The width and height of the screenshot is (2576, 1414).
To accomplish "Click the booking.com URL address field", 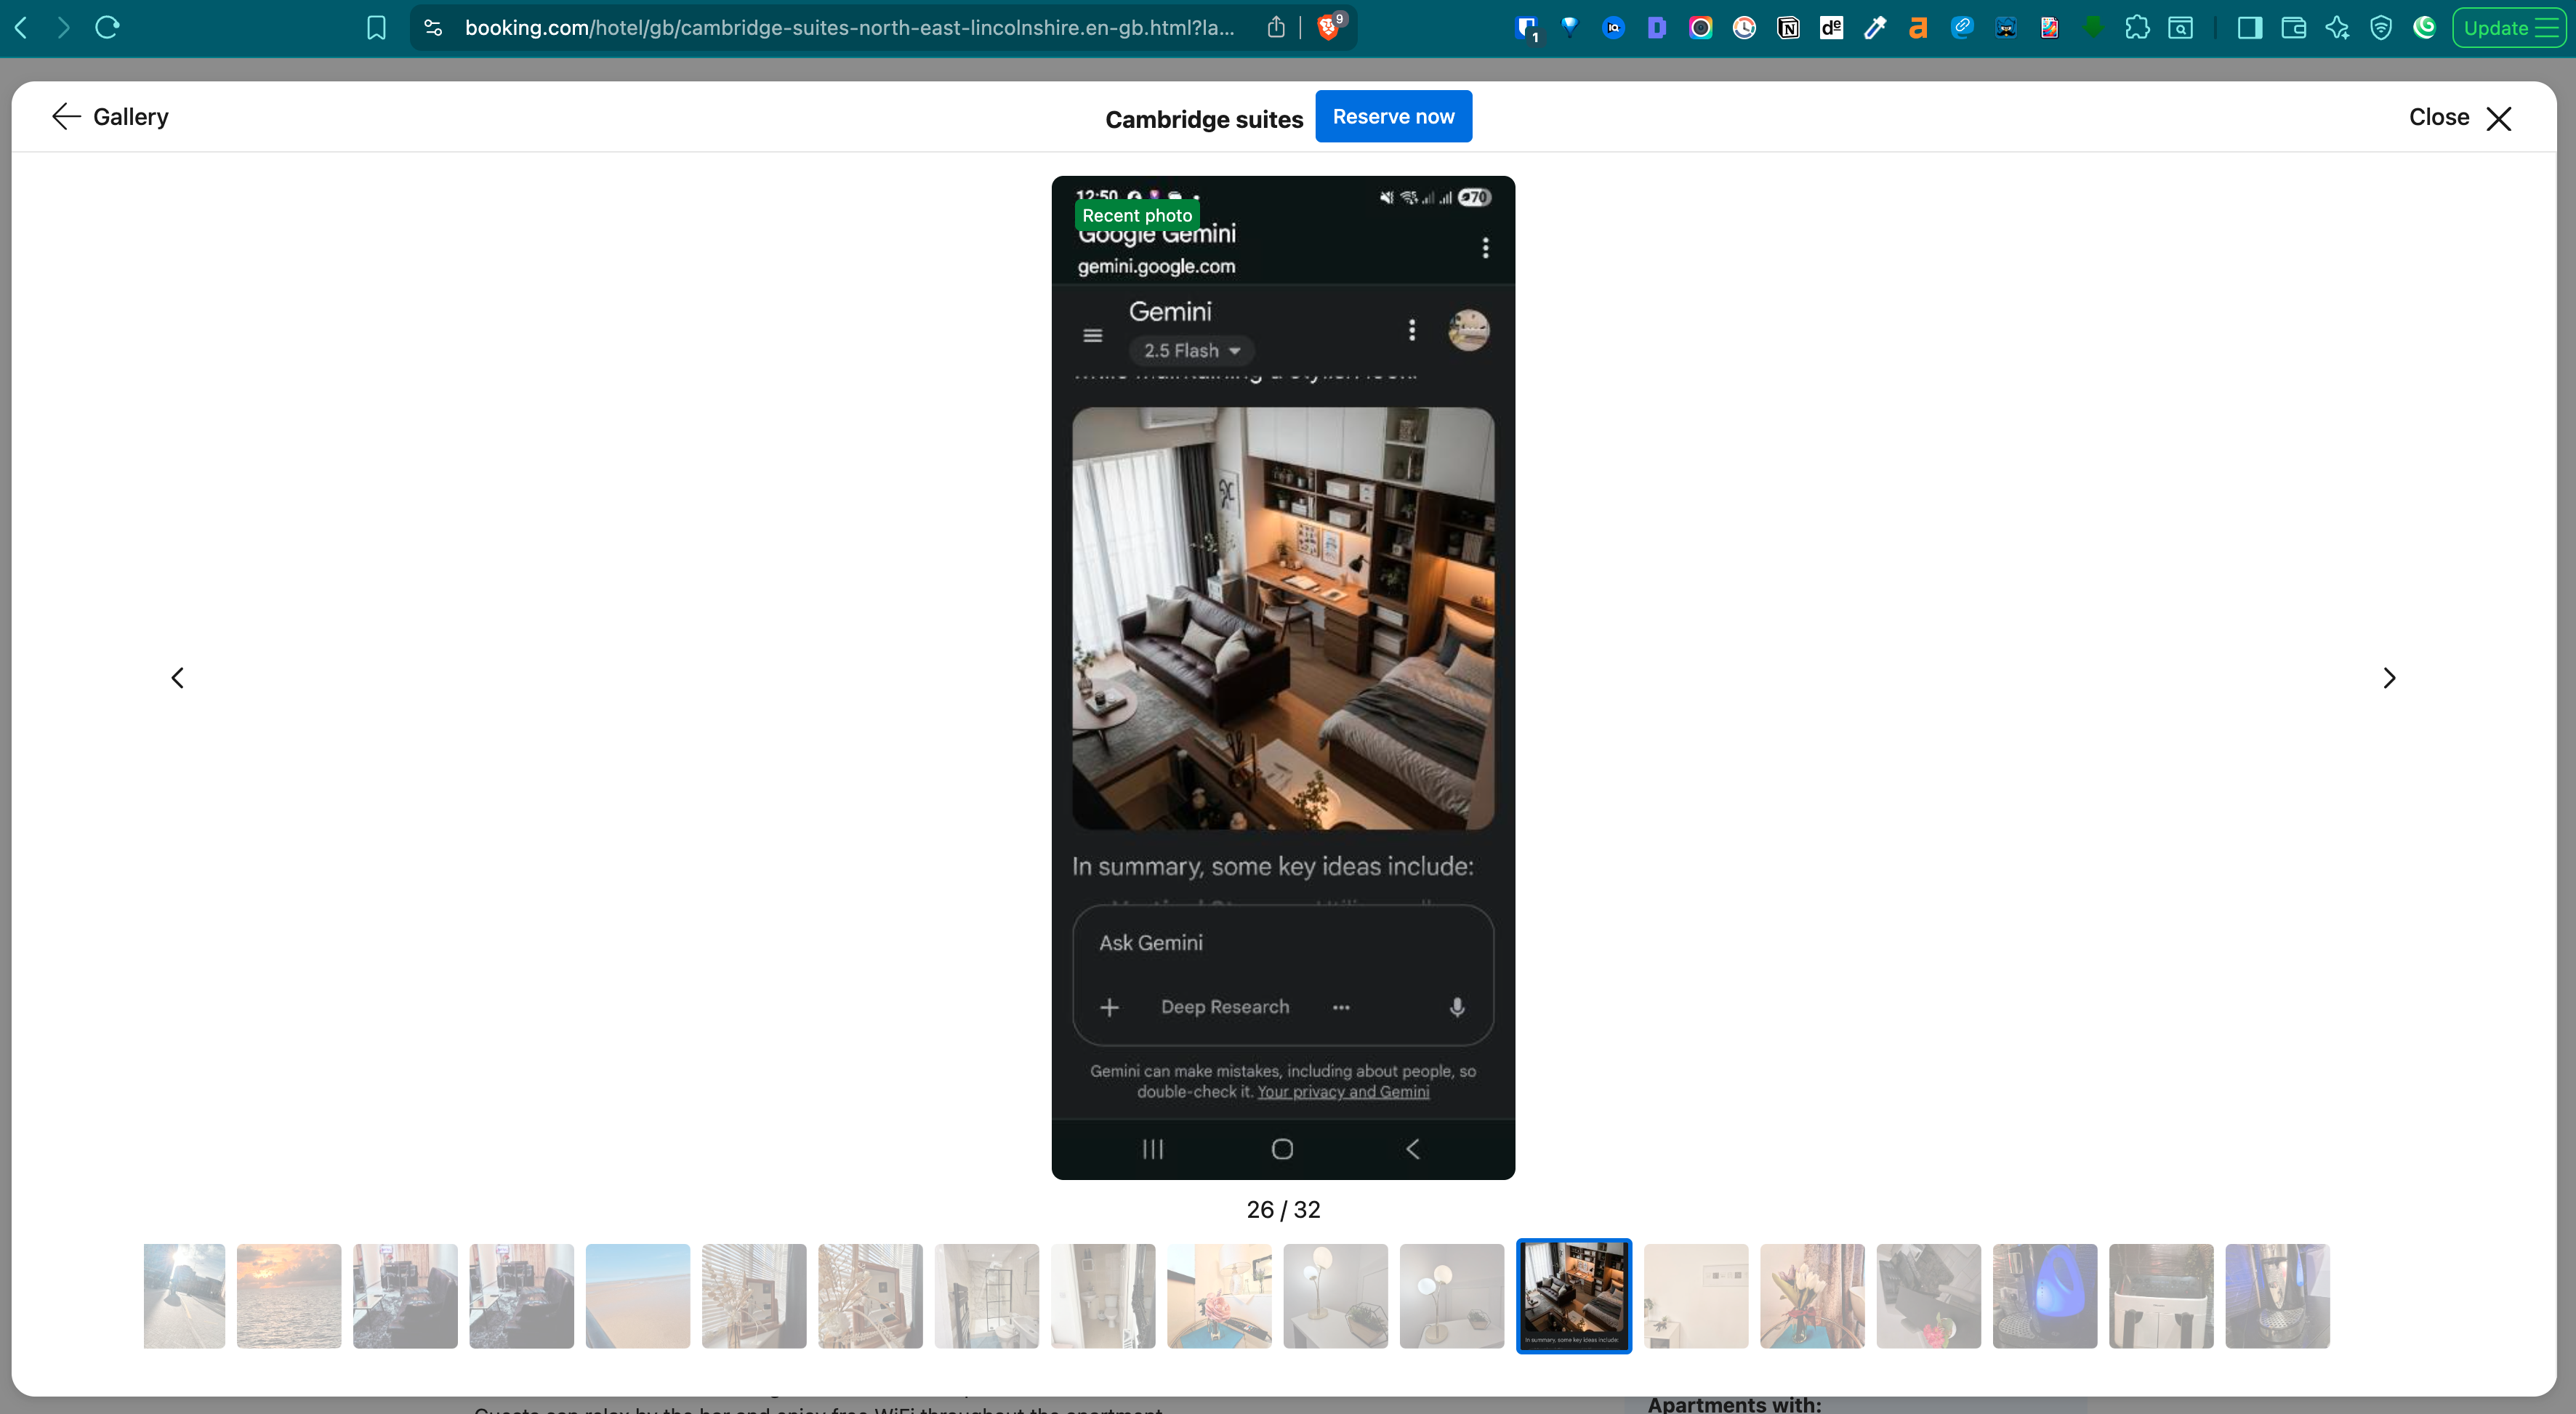I will tap(850, 27).
